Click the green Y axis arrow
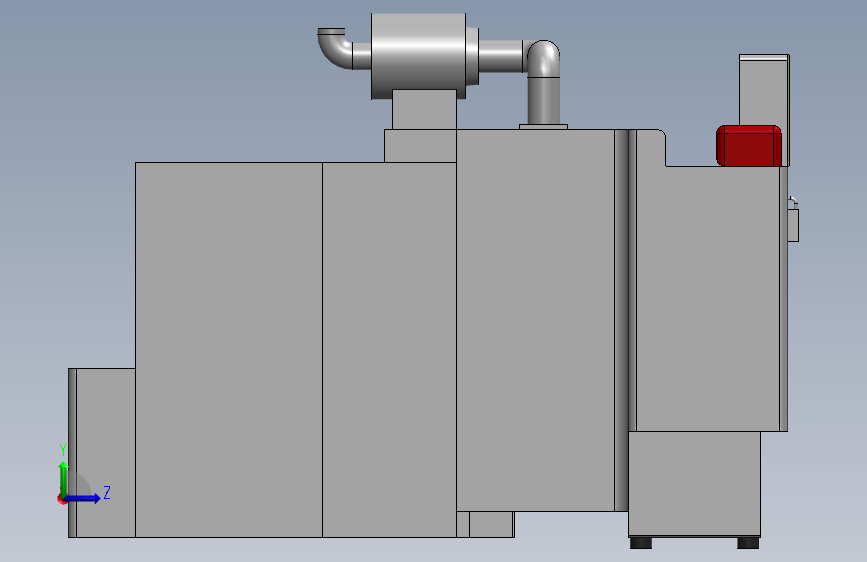 [64, 479]
